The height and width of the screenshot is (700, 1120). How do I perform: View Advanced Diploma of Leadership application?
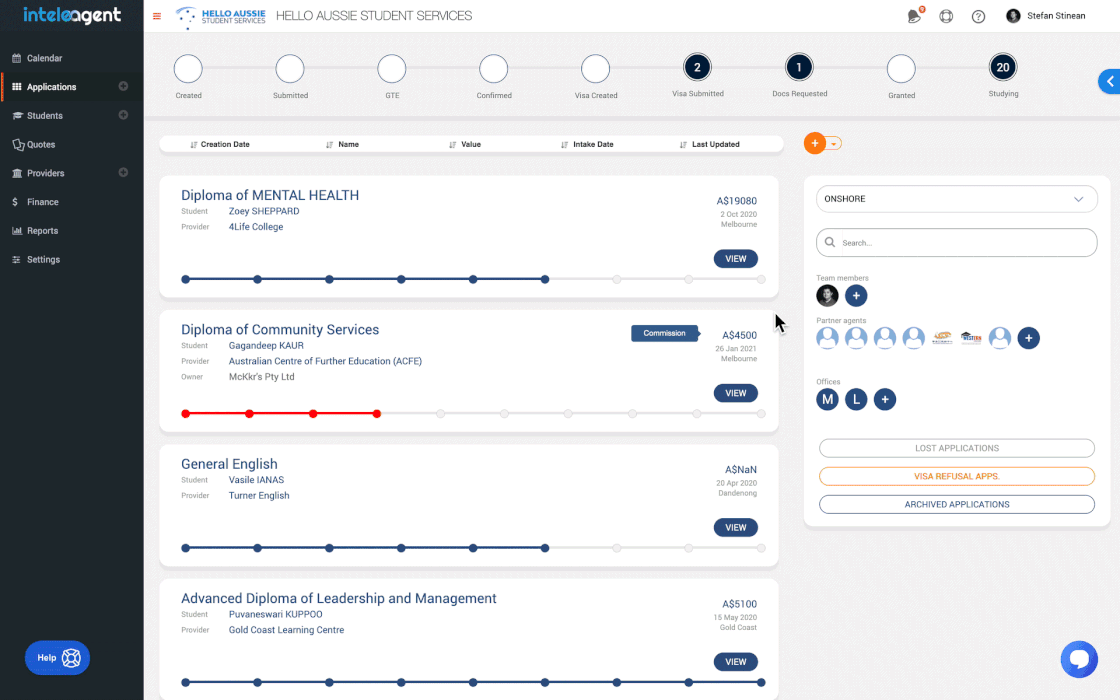click(736, 661)
